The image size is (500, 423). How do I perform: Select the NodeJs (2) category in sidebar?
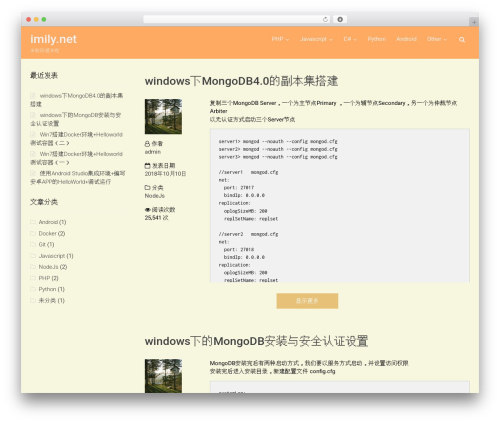pyautogui.click(x=53, y=267)
